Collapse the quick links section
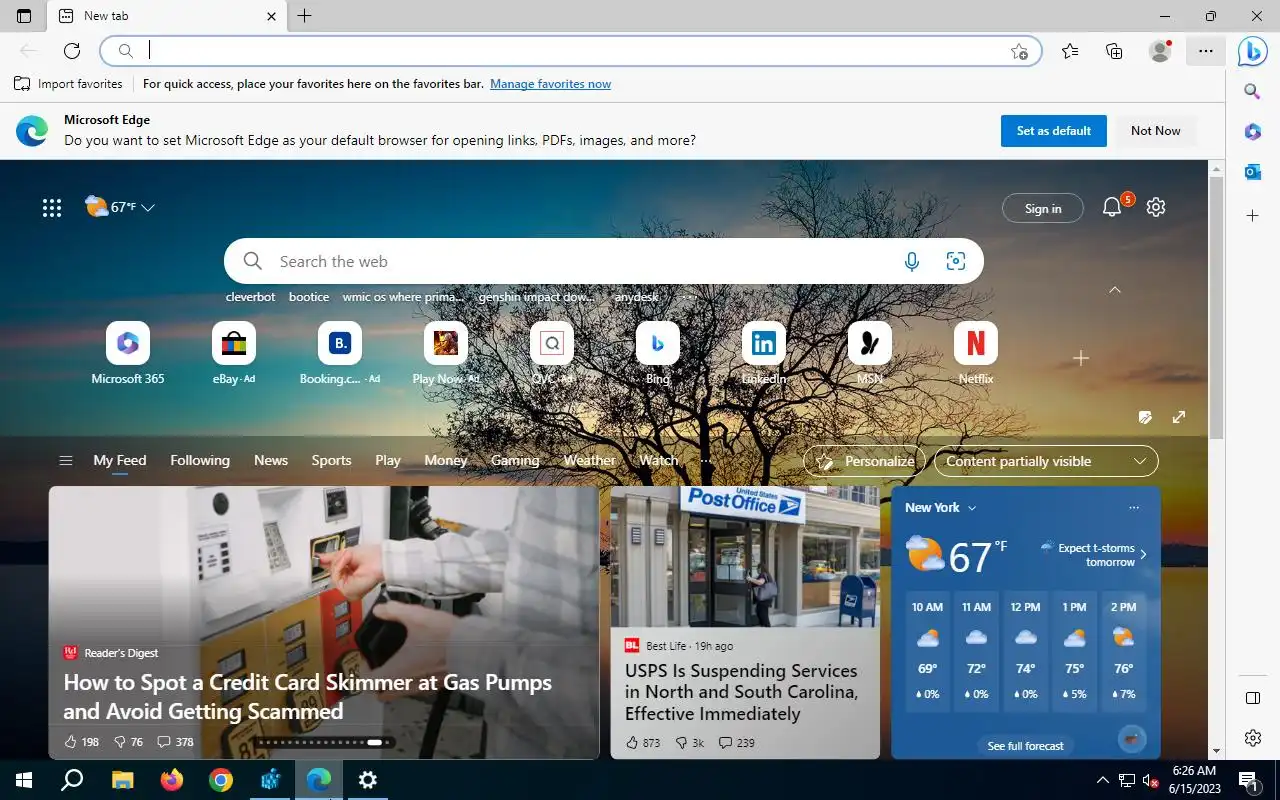The height and width of the screenshot is (800, 1280). pos(1115,290)
